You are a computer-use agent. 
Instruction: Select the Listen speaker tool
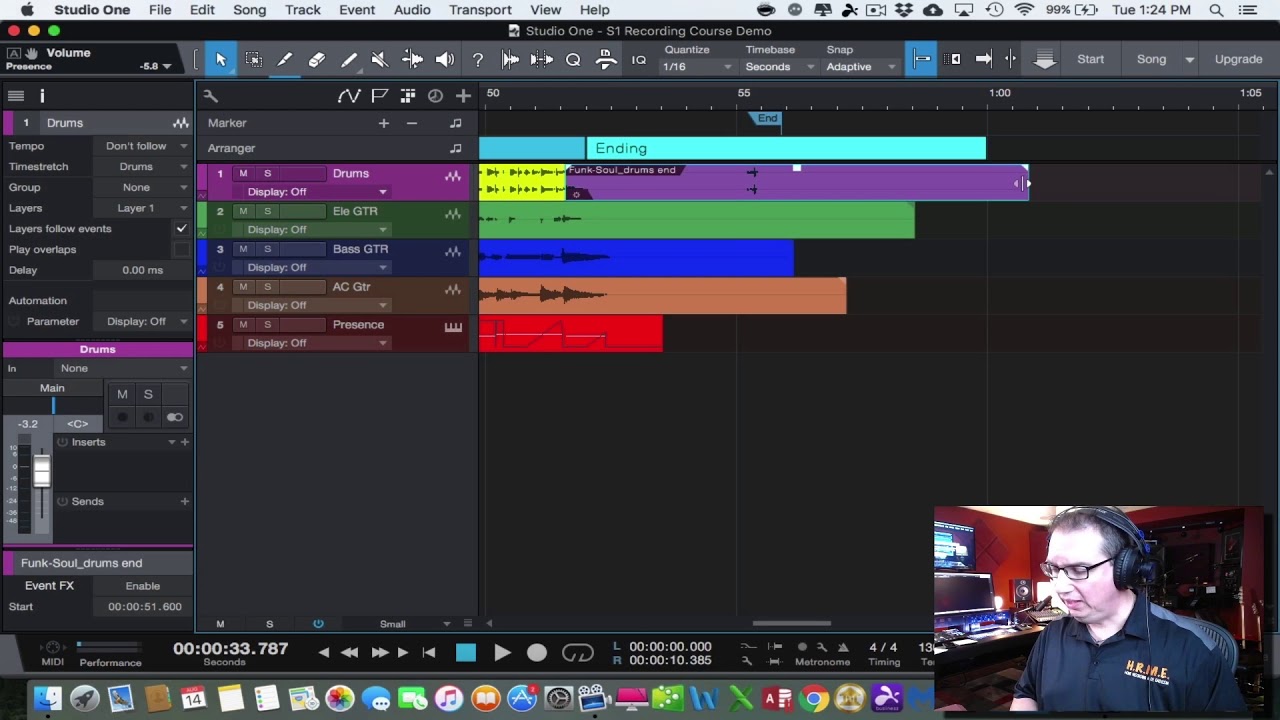(445, 60)
